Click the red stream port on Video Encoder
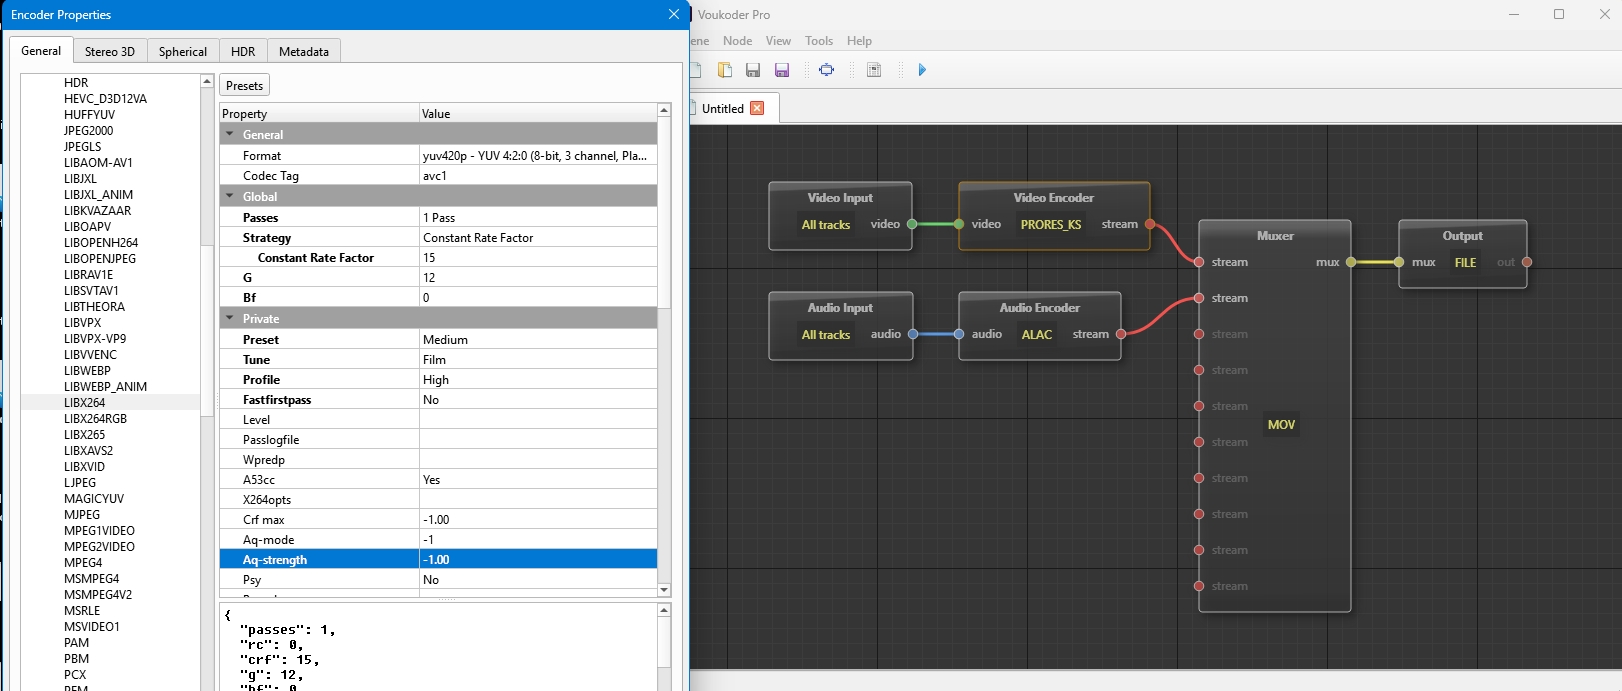This screenshot has height=691, width=1622. pyautogui.click(x=1150, y=224)
